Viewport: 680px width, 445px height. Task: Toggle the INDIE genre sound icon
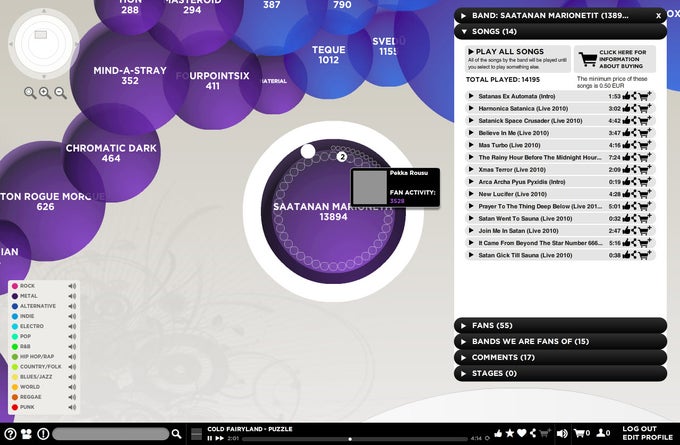[x=72, y=316]
